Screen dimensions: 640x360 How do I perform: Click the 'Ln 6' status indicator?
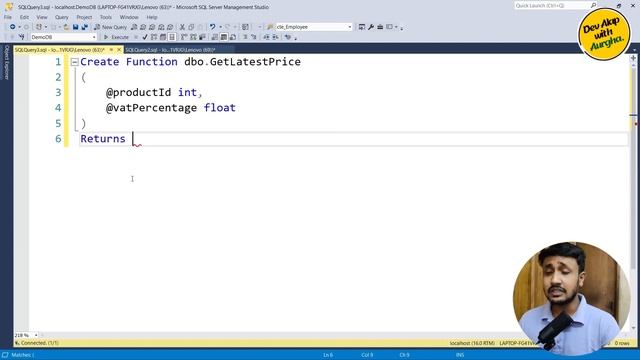pyautogui.click(x=328, y=355)
